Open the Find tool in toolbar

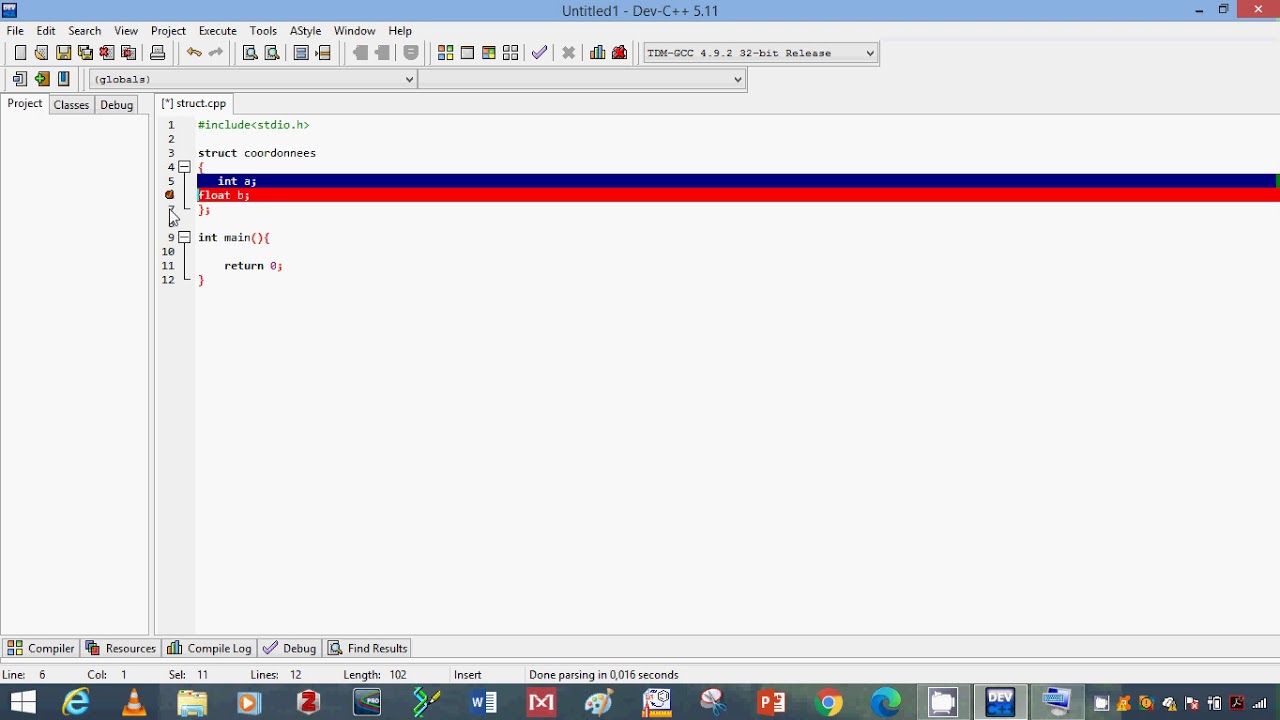pos(250,53)
